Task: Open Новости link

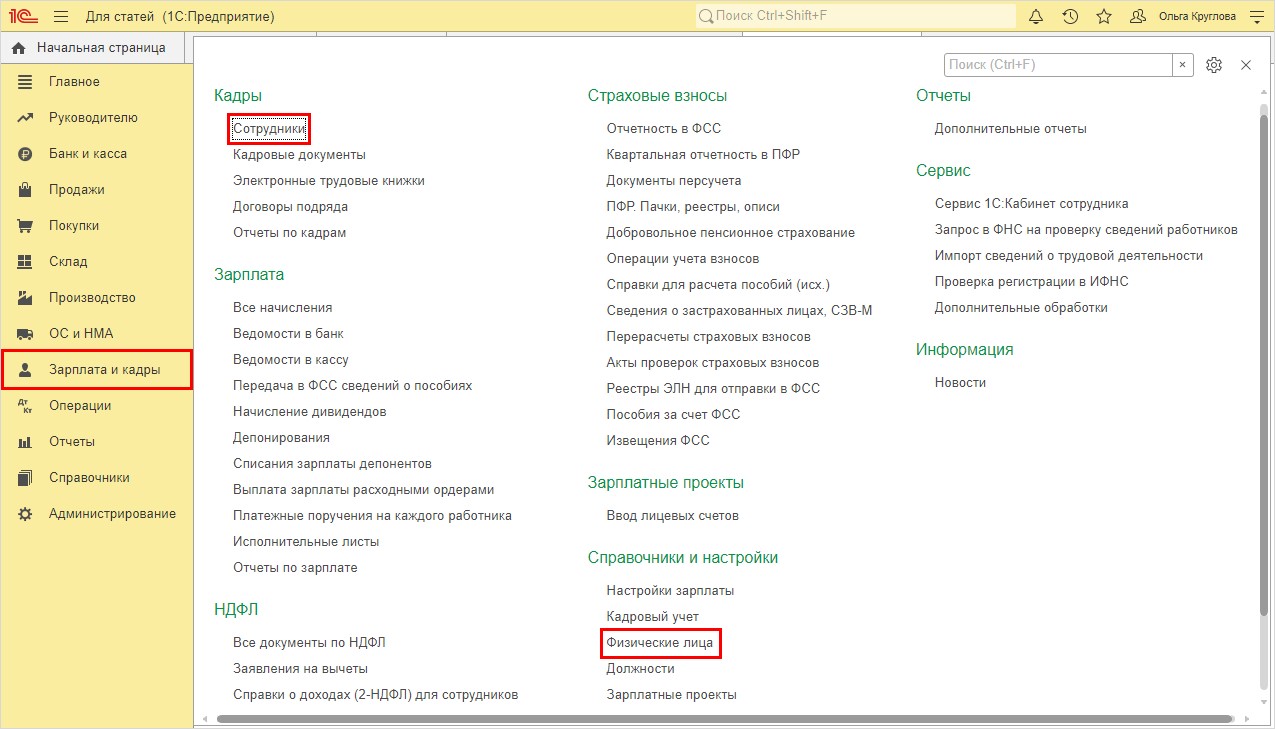Action: point(960,383)
